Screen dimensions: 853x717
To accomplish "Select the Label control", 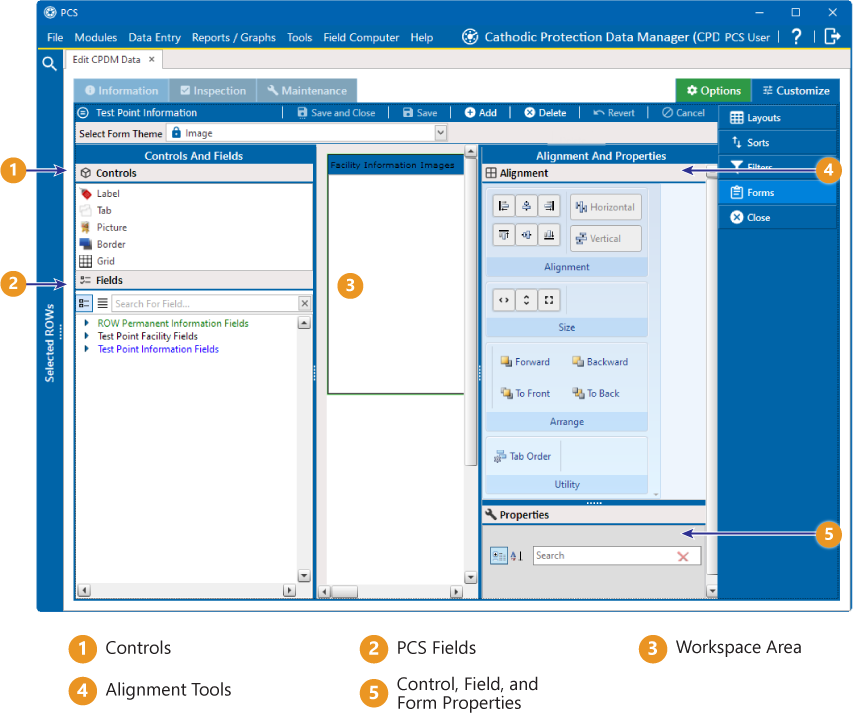I will coord(107,194).
